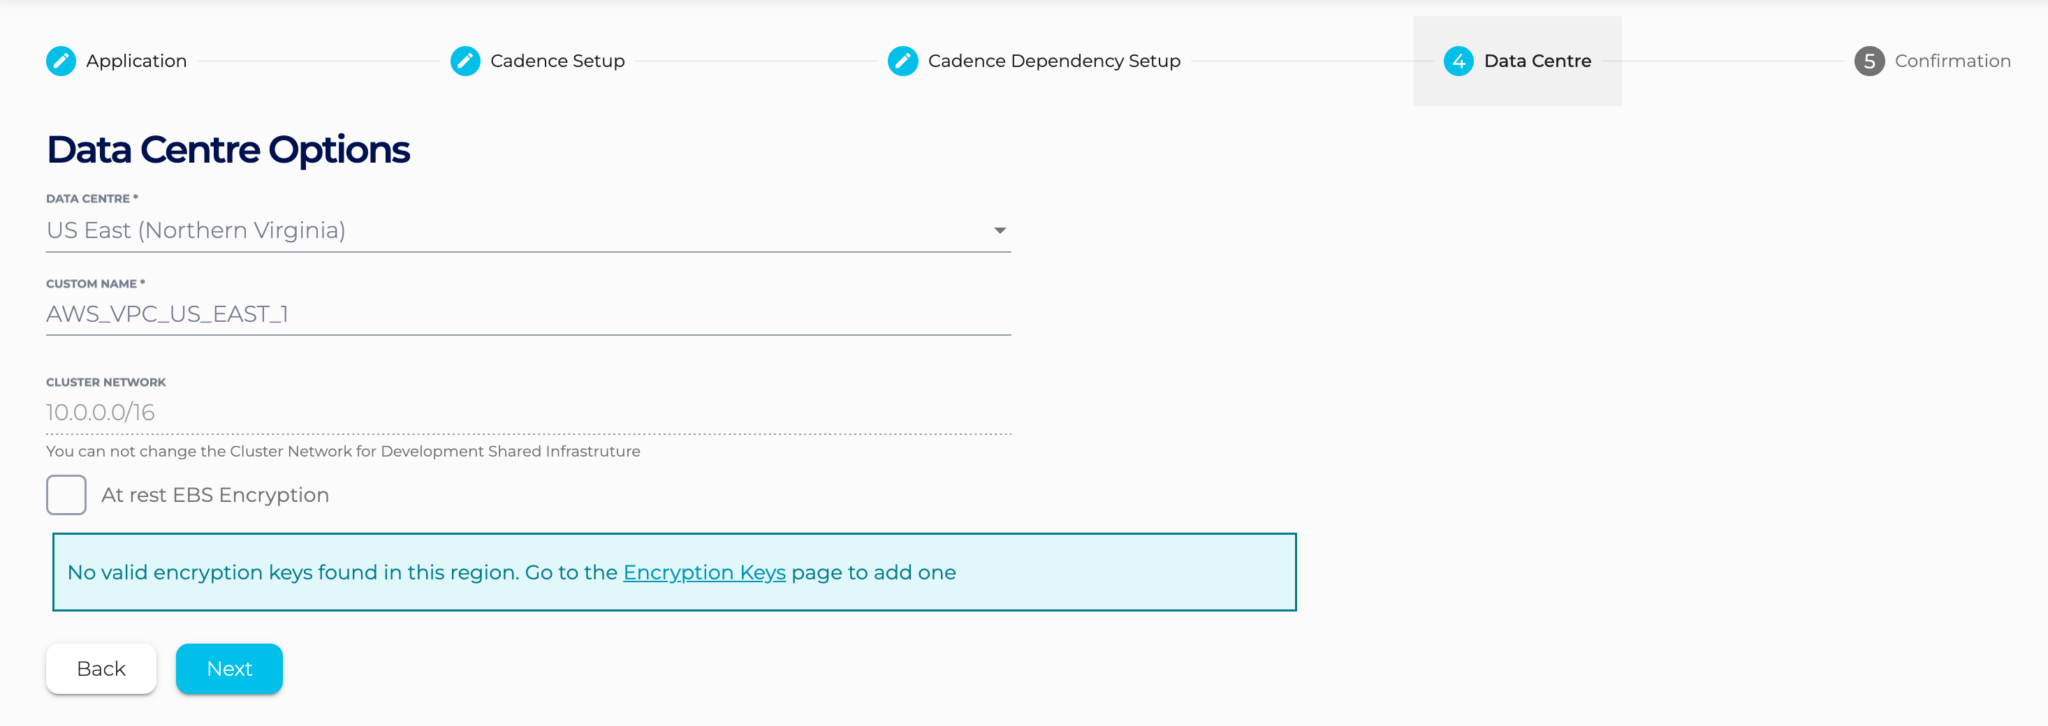The height and width of the screenshot is (726, 2048).
Task: Check the box next to At rest EBS Encryption
Action: (66, 494)
